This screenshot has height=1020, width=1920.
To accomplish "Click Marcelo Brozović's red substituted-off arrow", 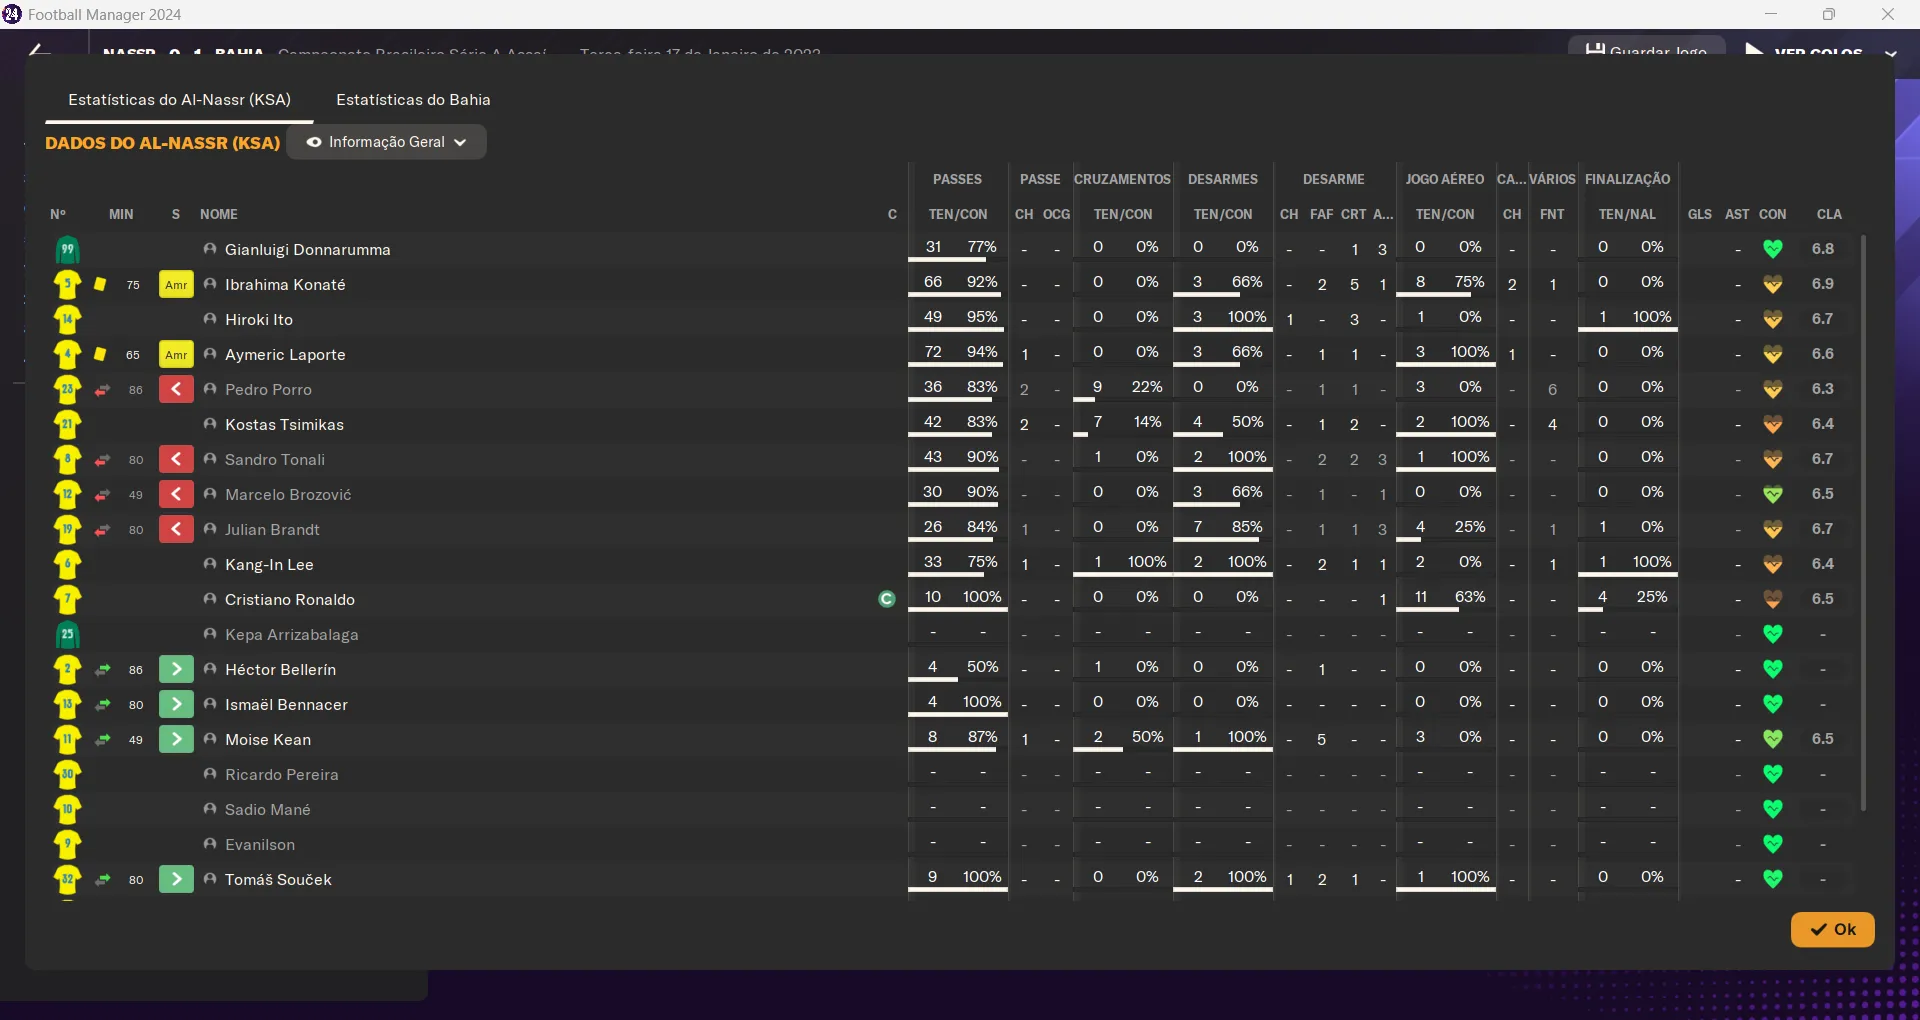I will coord(176,495).
